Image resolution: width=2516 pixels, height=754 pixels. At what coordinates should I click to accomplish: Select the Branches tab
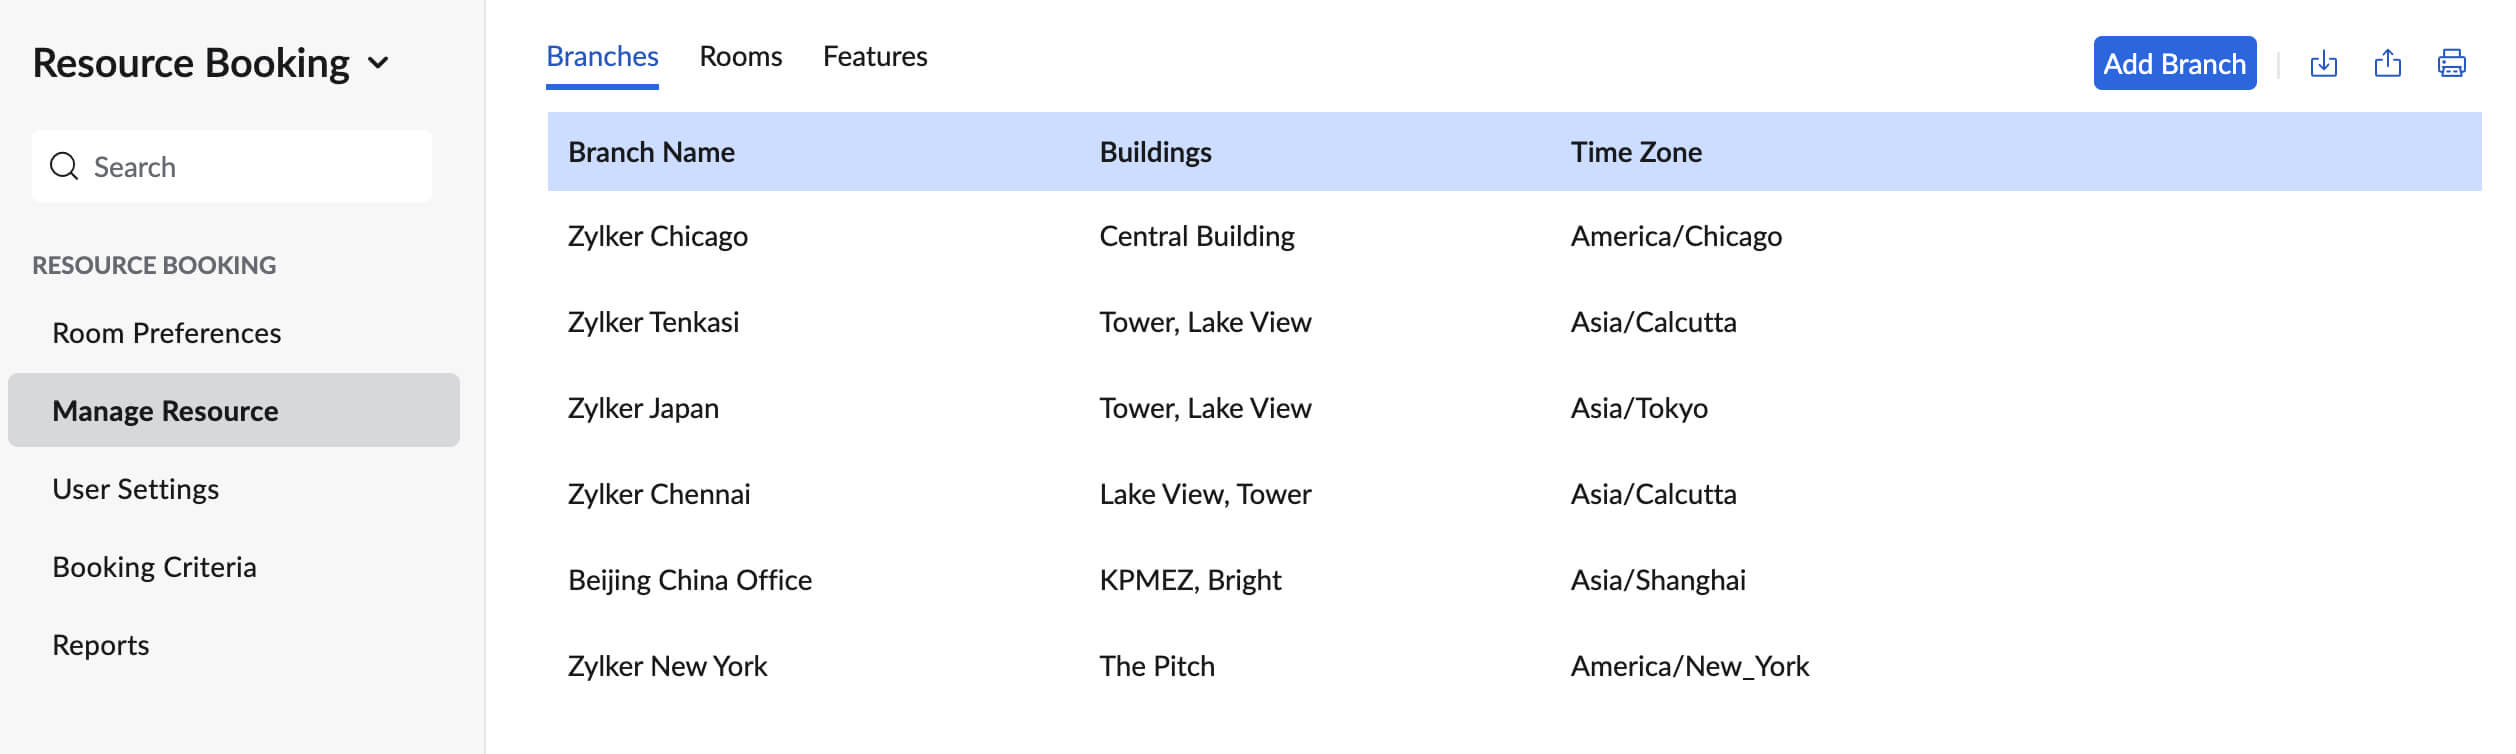coord(602,57)
